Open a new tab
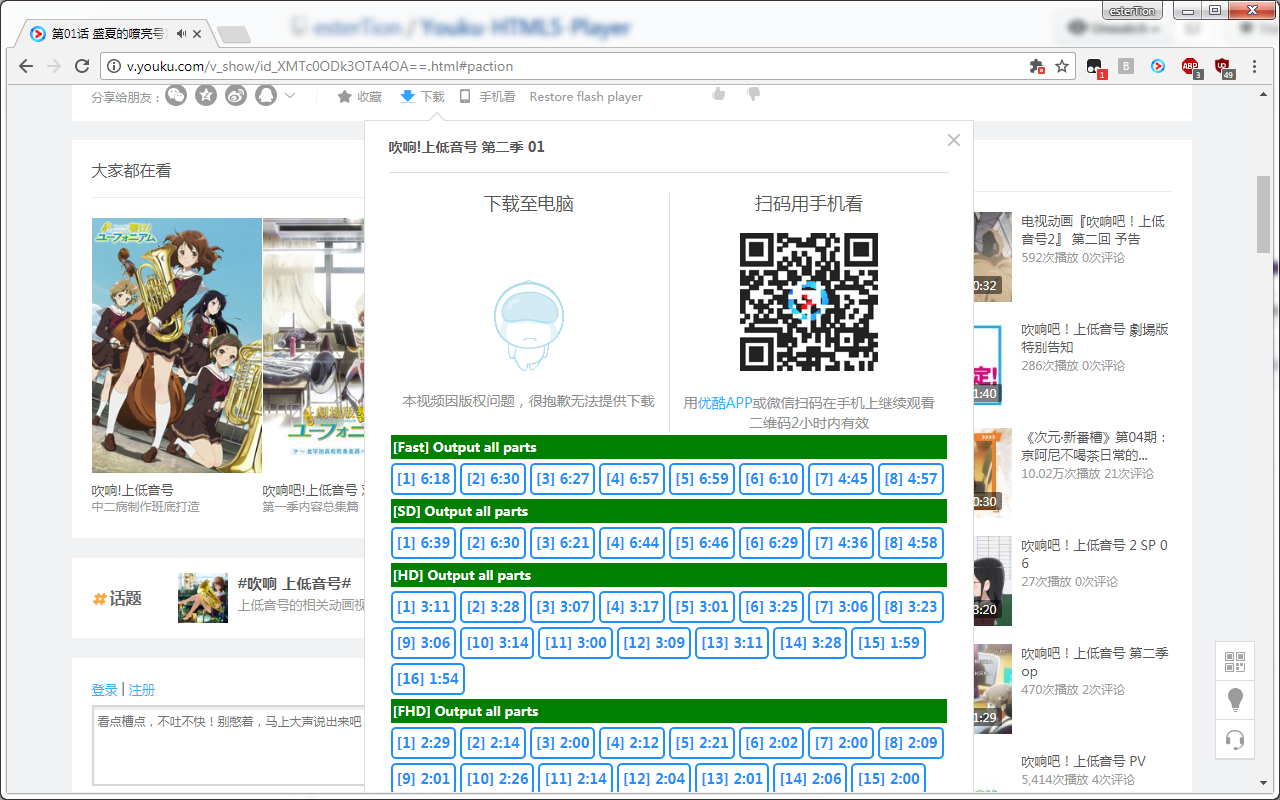The image size is (1280, 800). pyautogui.click(x=233, y=35)
